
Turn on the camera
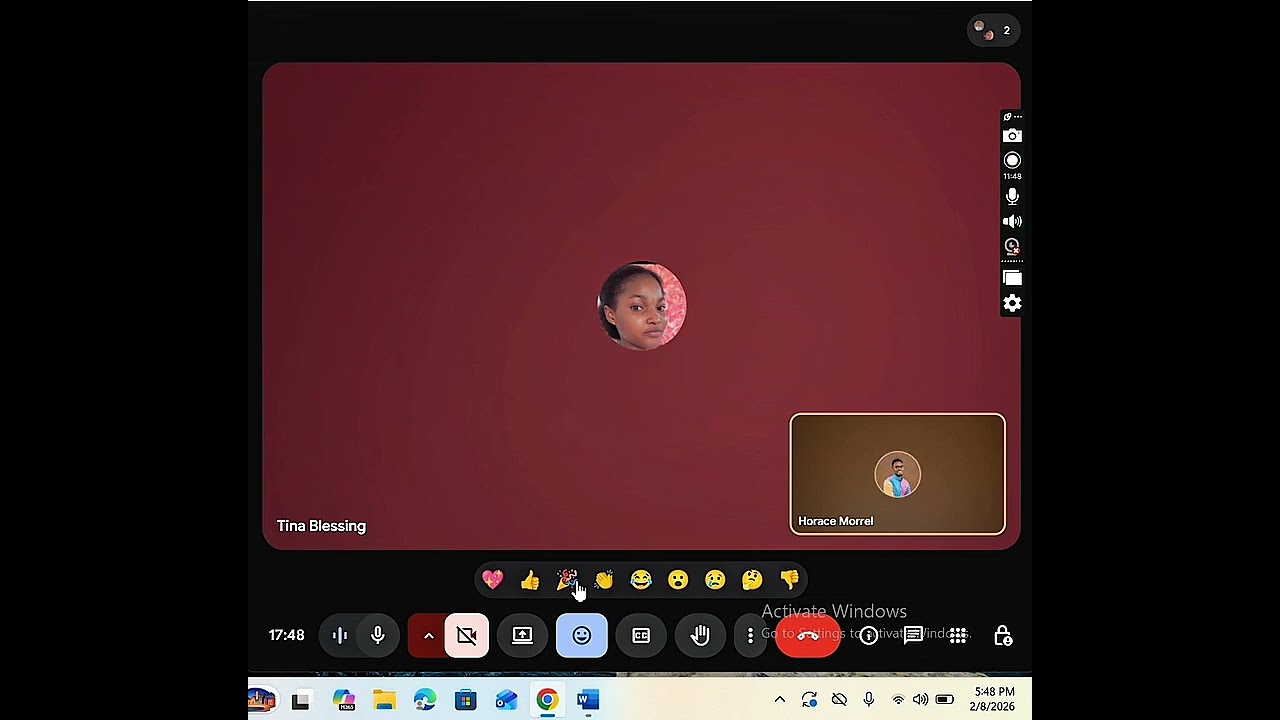coord(467,635)
